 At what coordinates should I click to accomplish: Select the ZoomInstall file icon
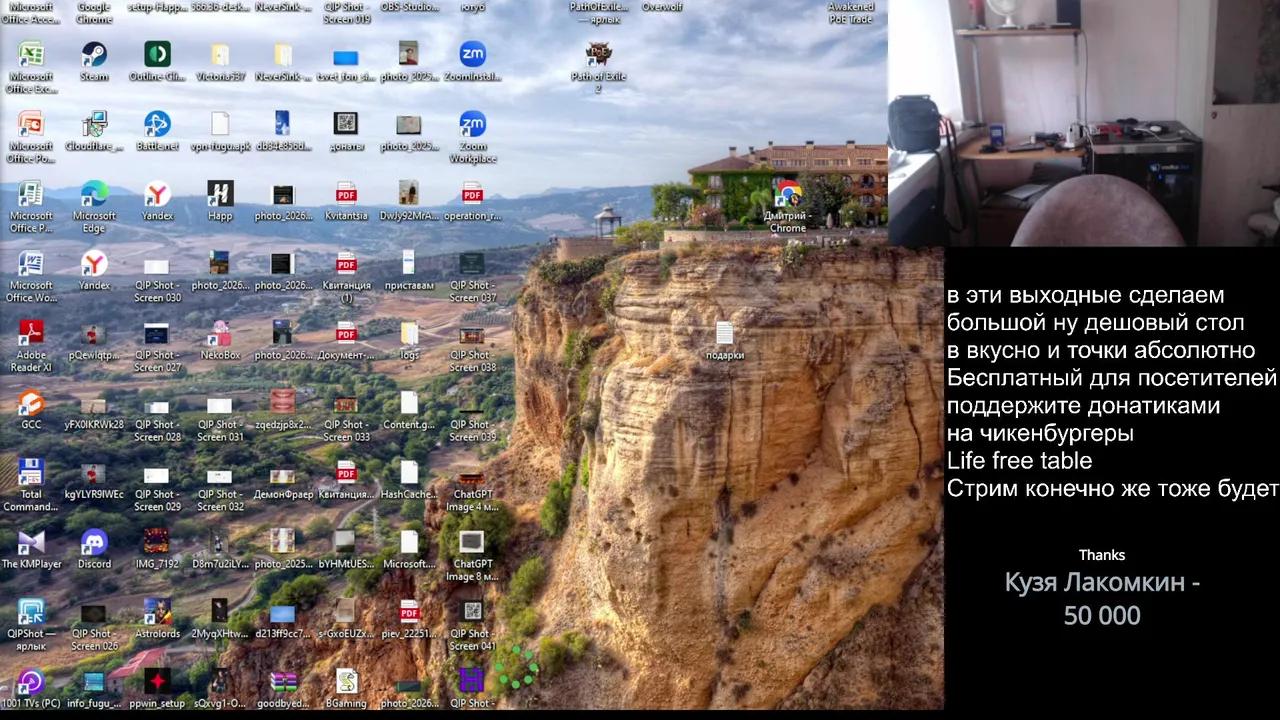(x=472, y=61)
